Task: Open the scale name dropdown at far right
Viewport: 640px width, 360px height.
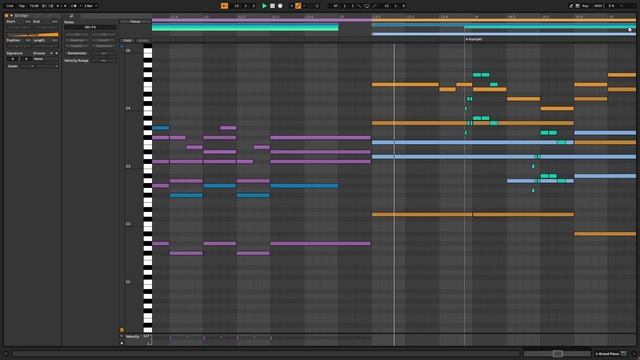Action: [x=47, y=66]
